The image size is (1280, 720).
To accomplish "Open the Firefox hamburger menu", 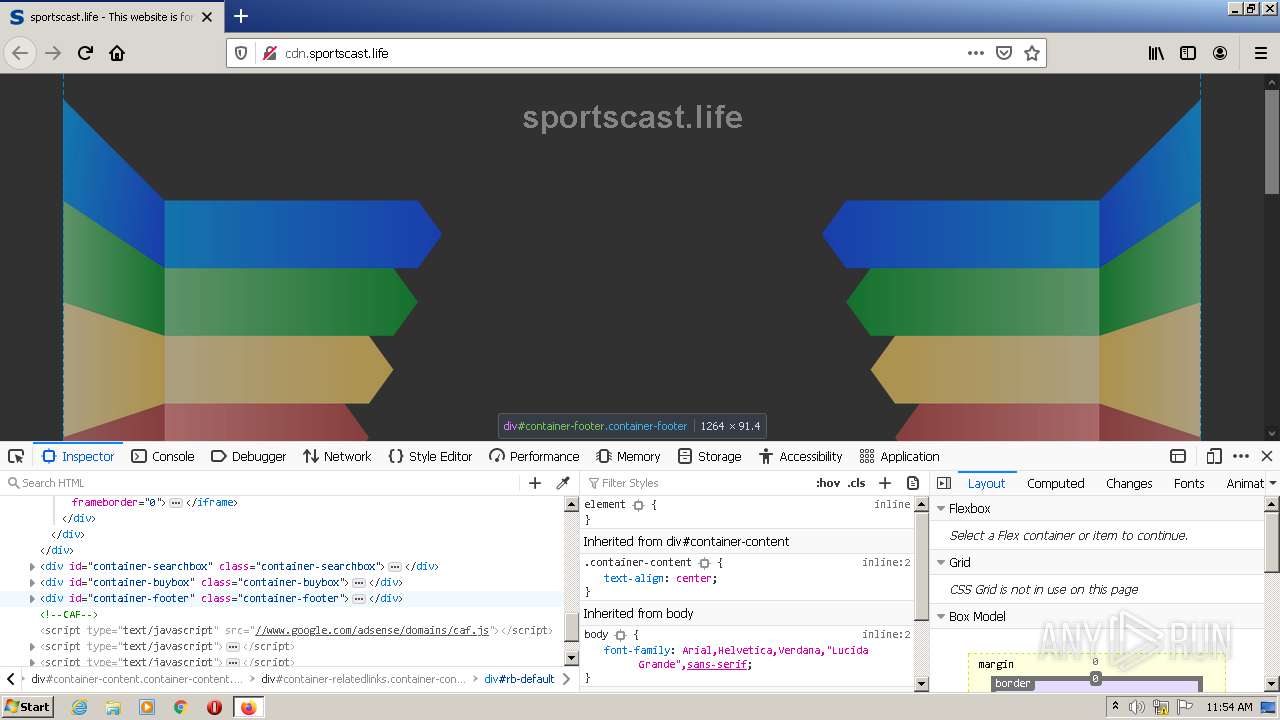I will [x=1260, y=53].
